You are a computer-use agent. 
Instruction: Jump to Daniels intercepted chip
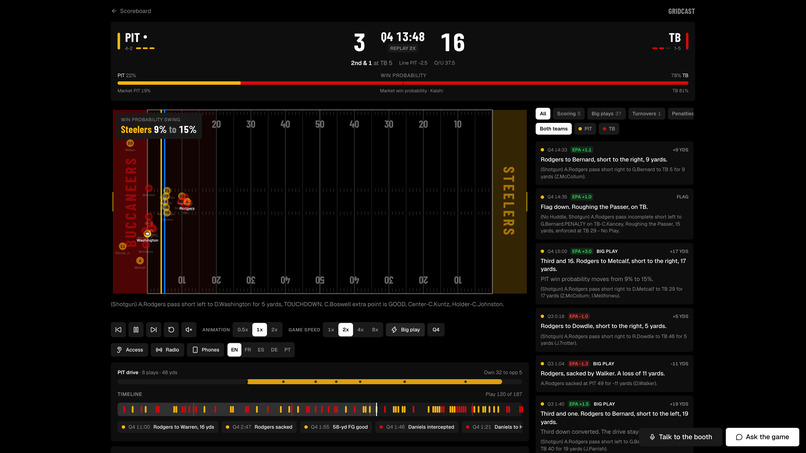[417, 427]
